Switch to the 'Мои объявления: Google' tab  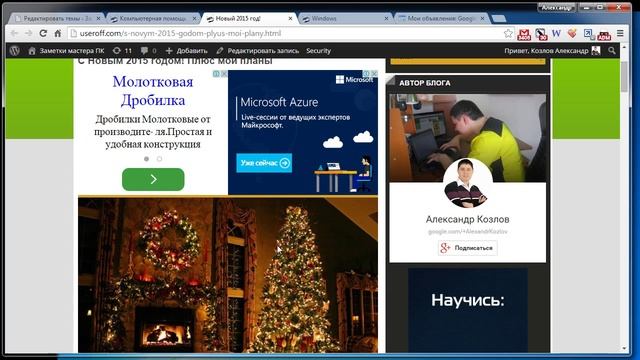441,18
